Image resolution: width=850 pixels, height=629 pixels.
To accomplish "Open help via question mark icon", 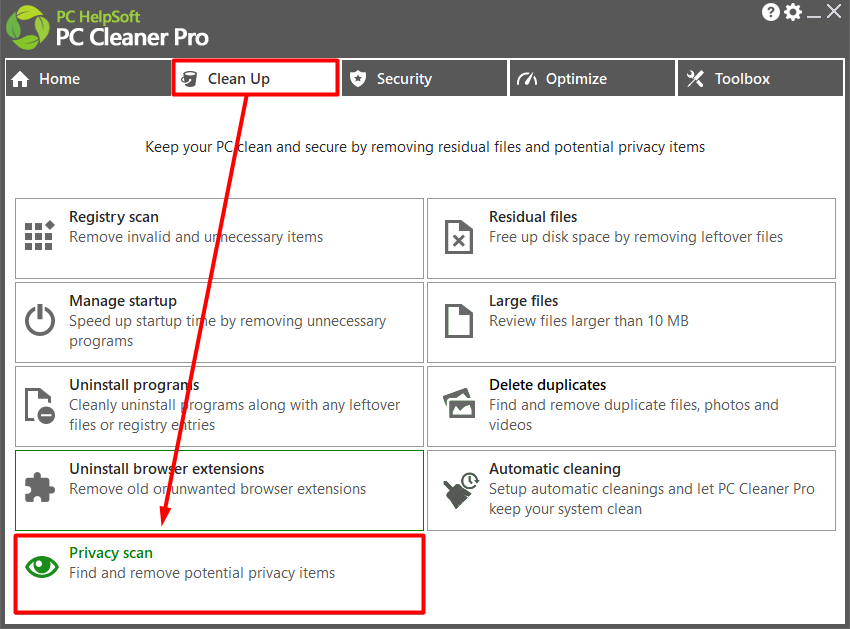I will 770,12.
